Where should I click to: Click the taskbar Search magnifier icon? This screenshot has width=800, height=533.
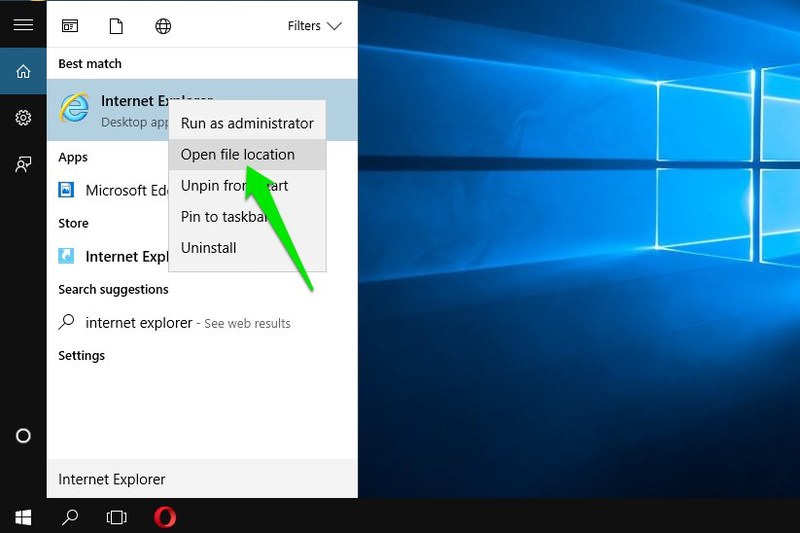(70, 517)
